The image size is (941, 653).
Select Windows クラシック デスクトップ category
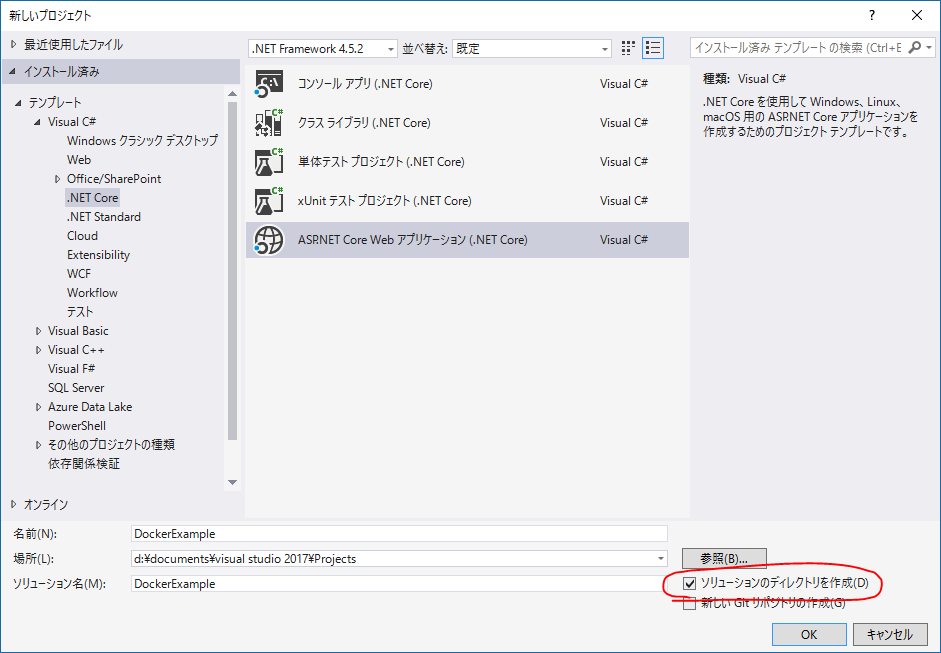point(142,140)
